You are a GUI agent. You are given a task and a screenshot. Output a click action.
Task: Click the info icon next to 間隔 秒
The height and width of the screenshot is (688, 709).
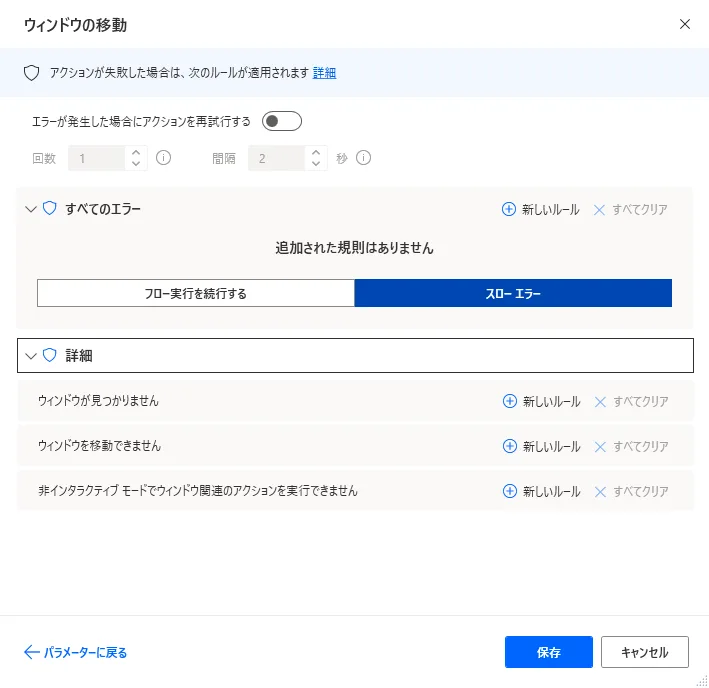coord(364,158)
